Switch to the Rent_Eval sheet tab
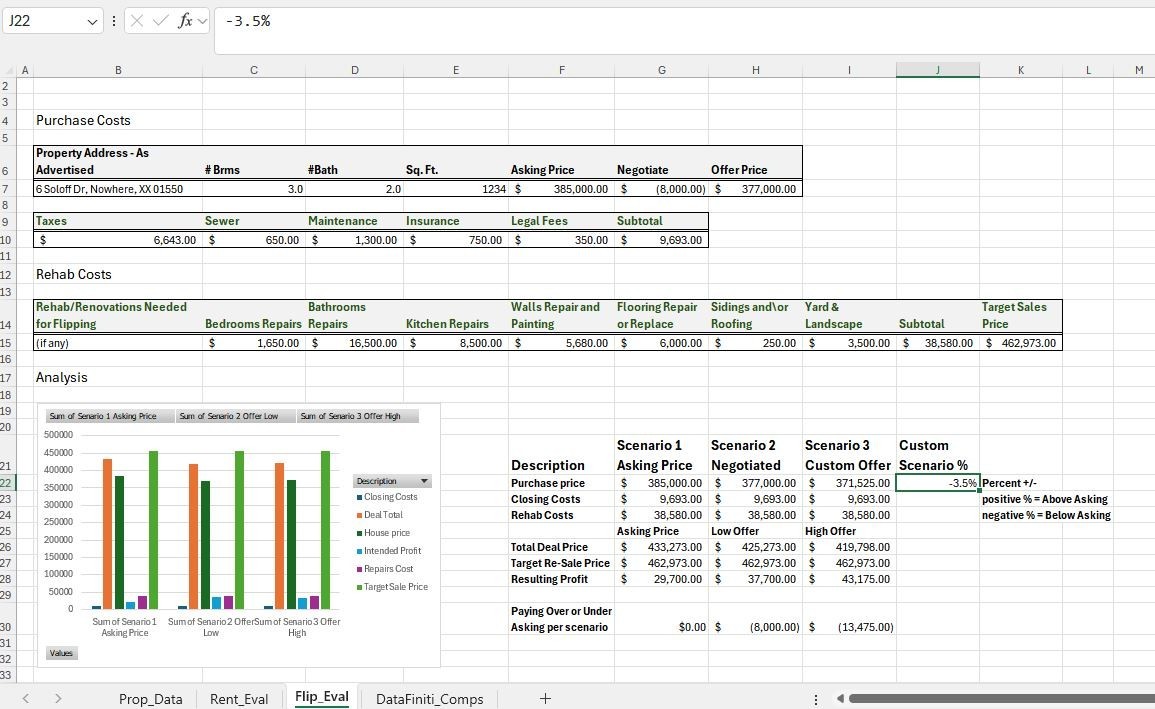The width and height of the screenshot is (1155, 709). click(239, 699)
